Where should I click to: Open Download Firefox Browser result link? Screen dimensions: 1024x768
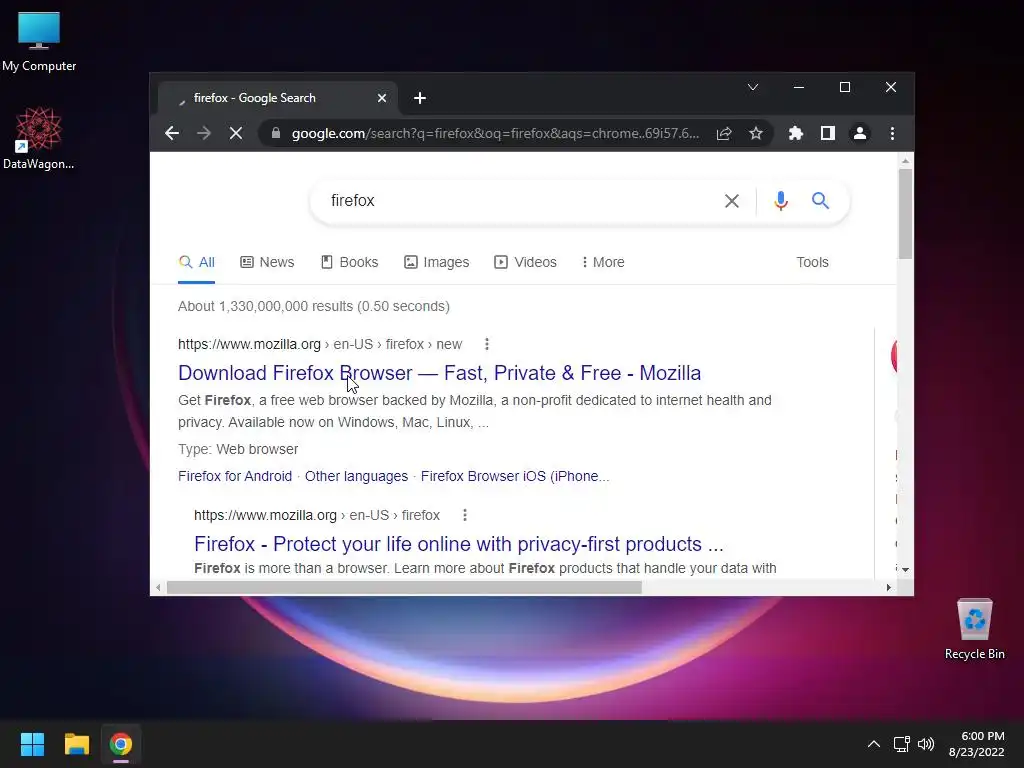click(440, 373)
